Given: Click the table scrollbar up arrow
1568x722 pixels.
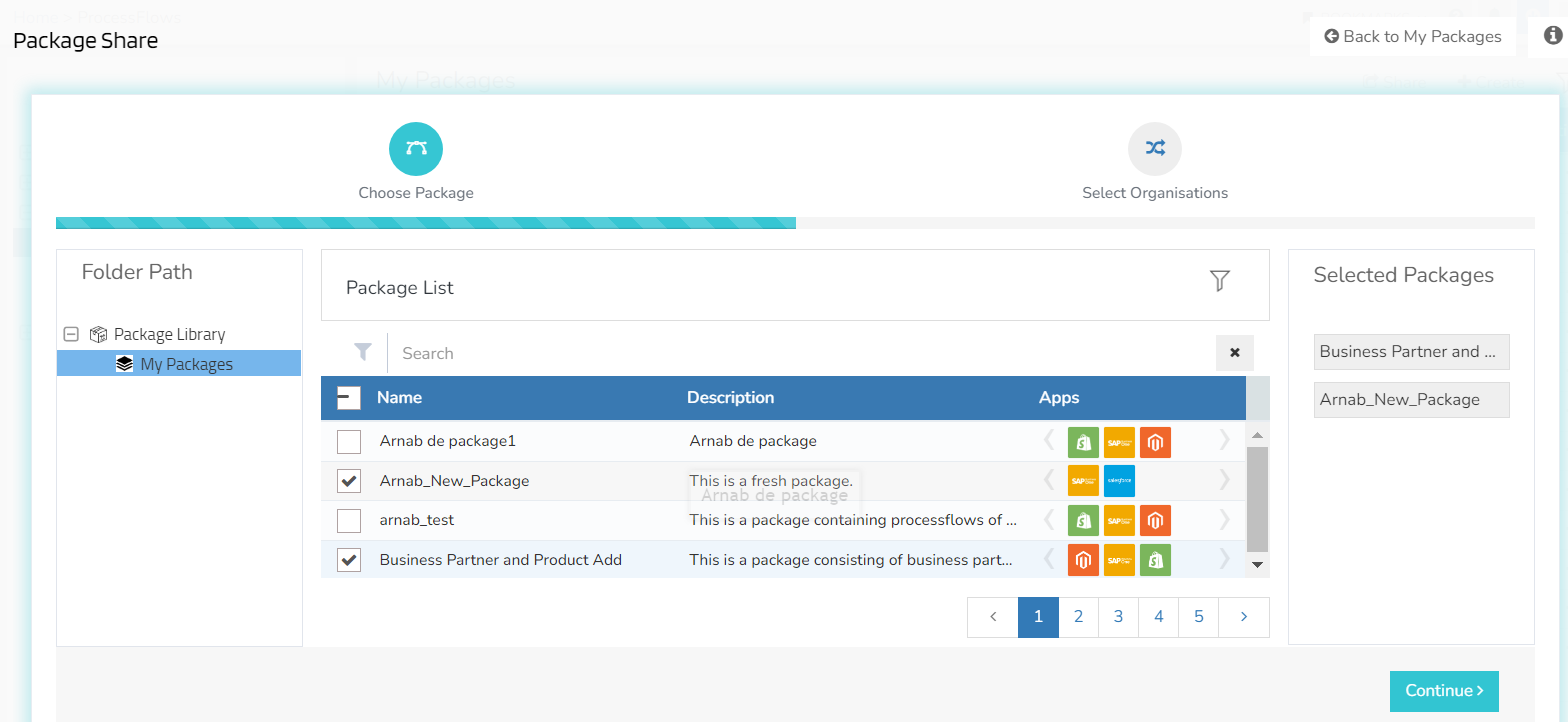Looking at the screenshot, I should 1258,435.
